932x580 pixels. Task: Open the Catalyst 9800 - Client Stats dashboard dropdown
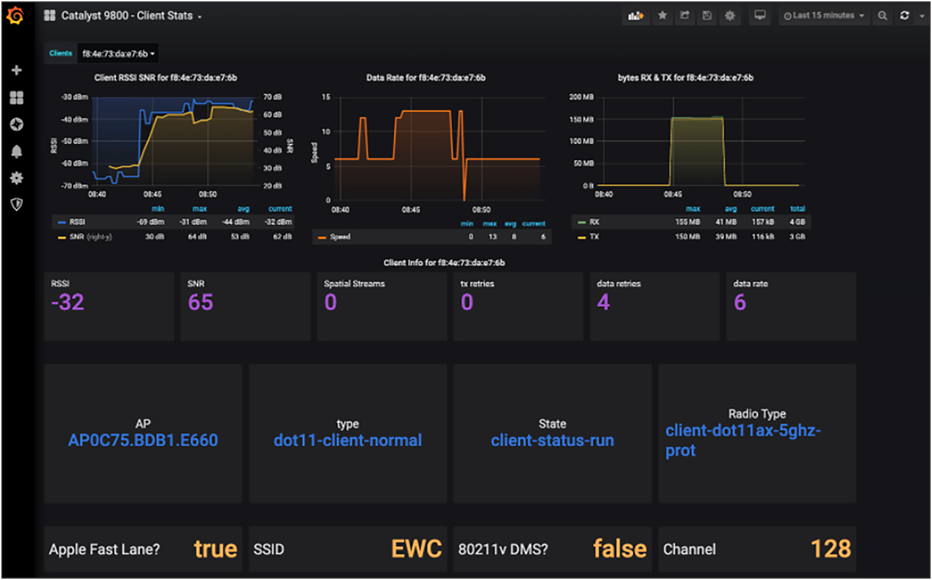(131, 16)
